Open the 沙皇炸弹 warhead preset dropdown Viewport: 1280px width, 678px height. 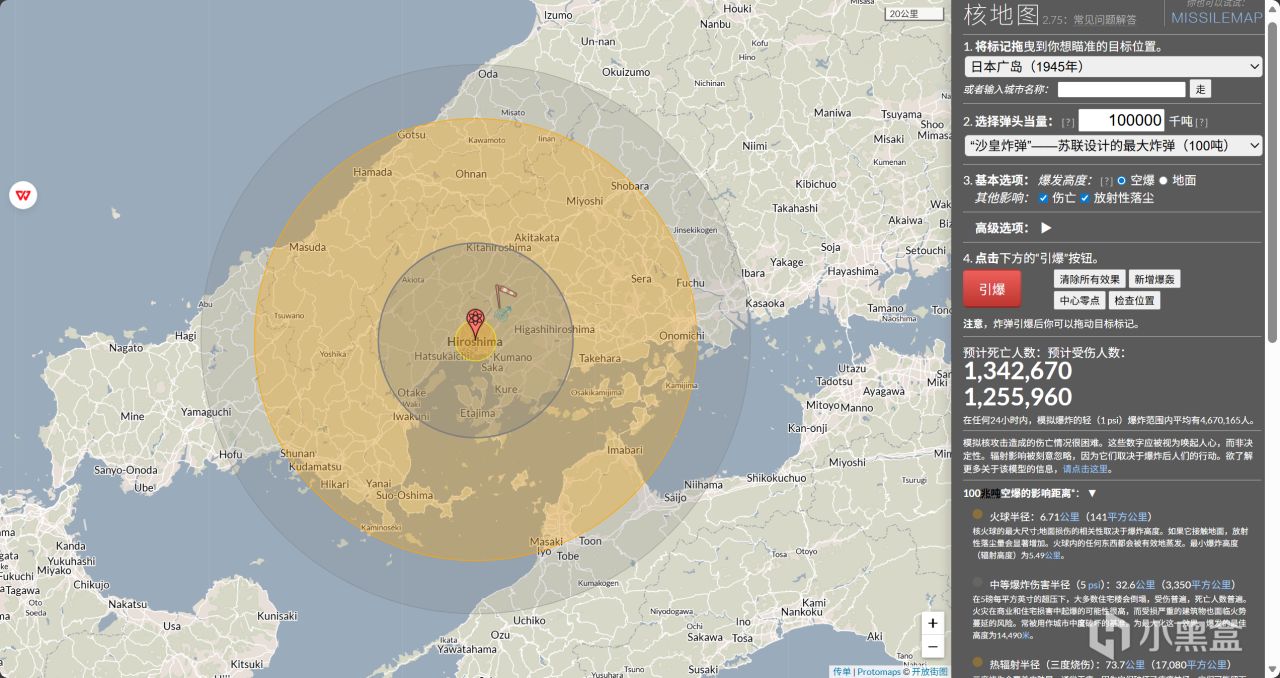click(1113, 145)
